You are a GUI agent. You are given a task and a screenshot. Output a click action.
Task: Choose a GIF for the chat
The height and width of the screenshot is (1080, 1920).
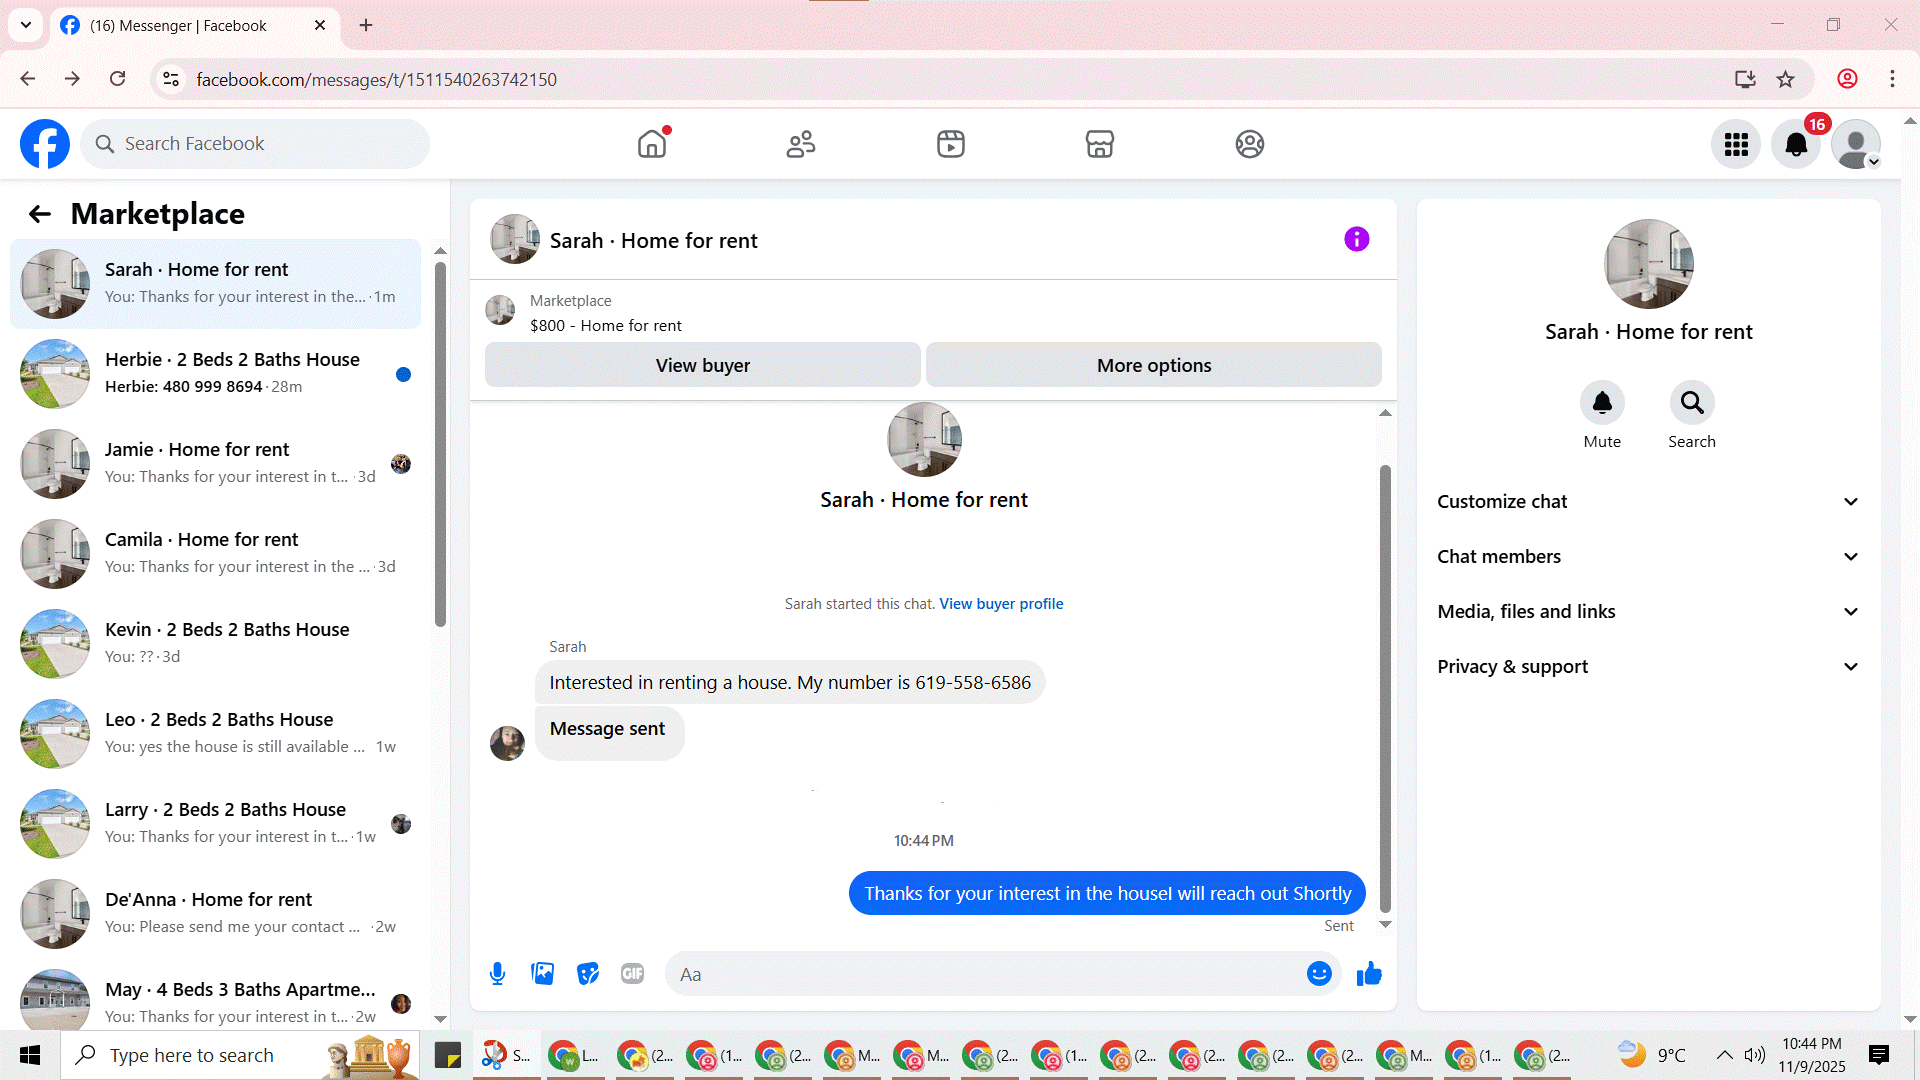(x=633, y=974)
